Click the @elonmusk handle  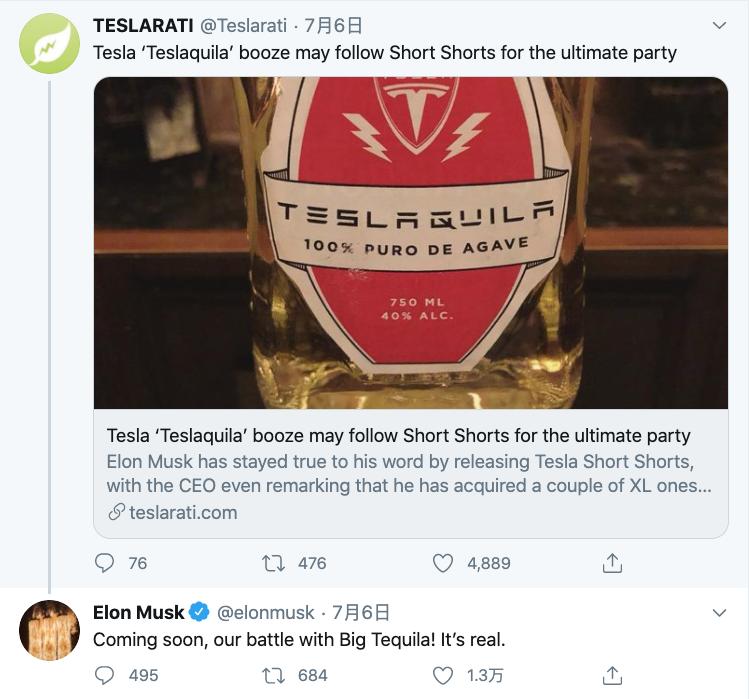[x=265, y=612]
